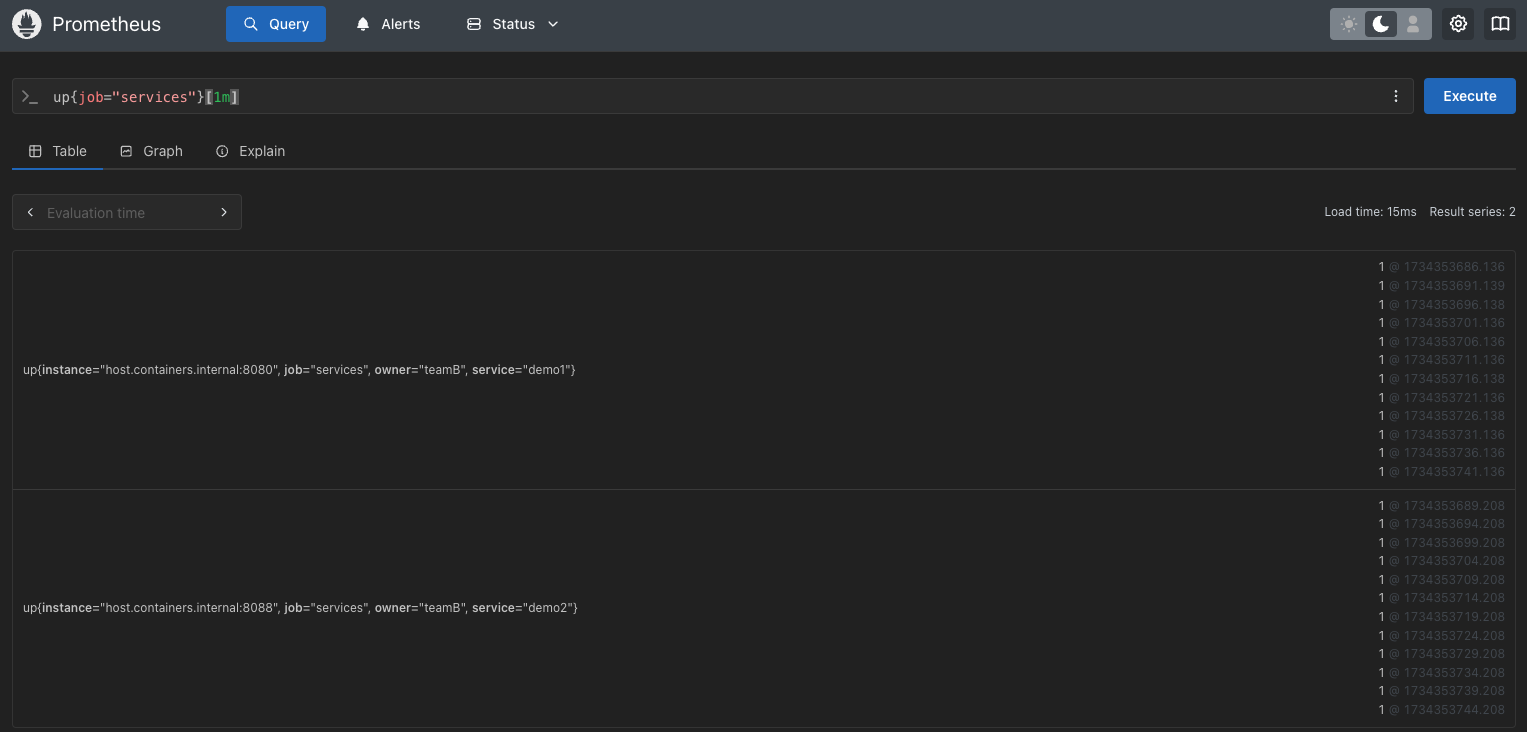
Task: Run the query with Execute
Action: 1470,96
